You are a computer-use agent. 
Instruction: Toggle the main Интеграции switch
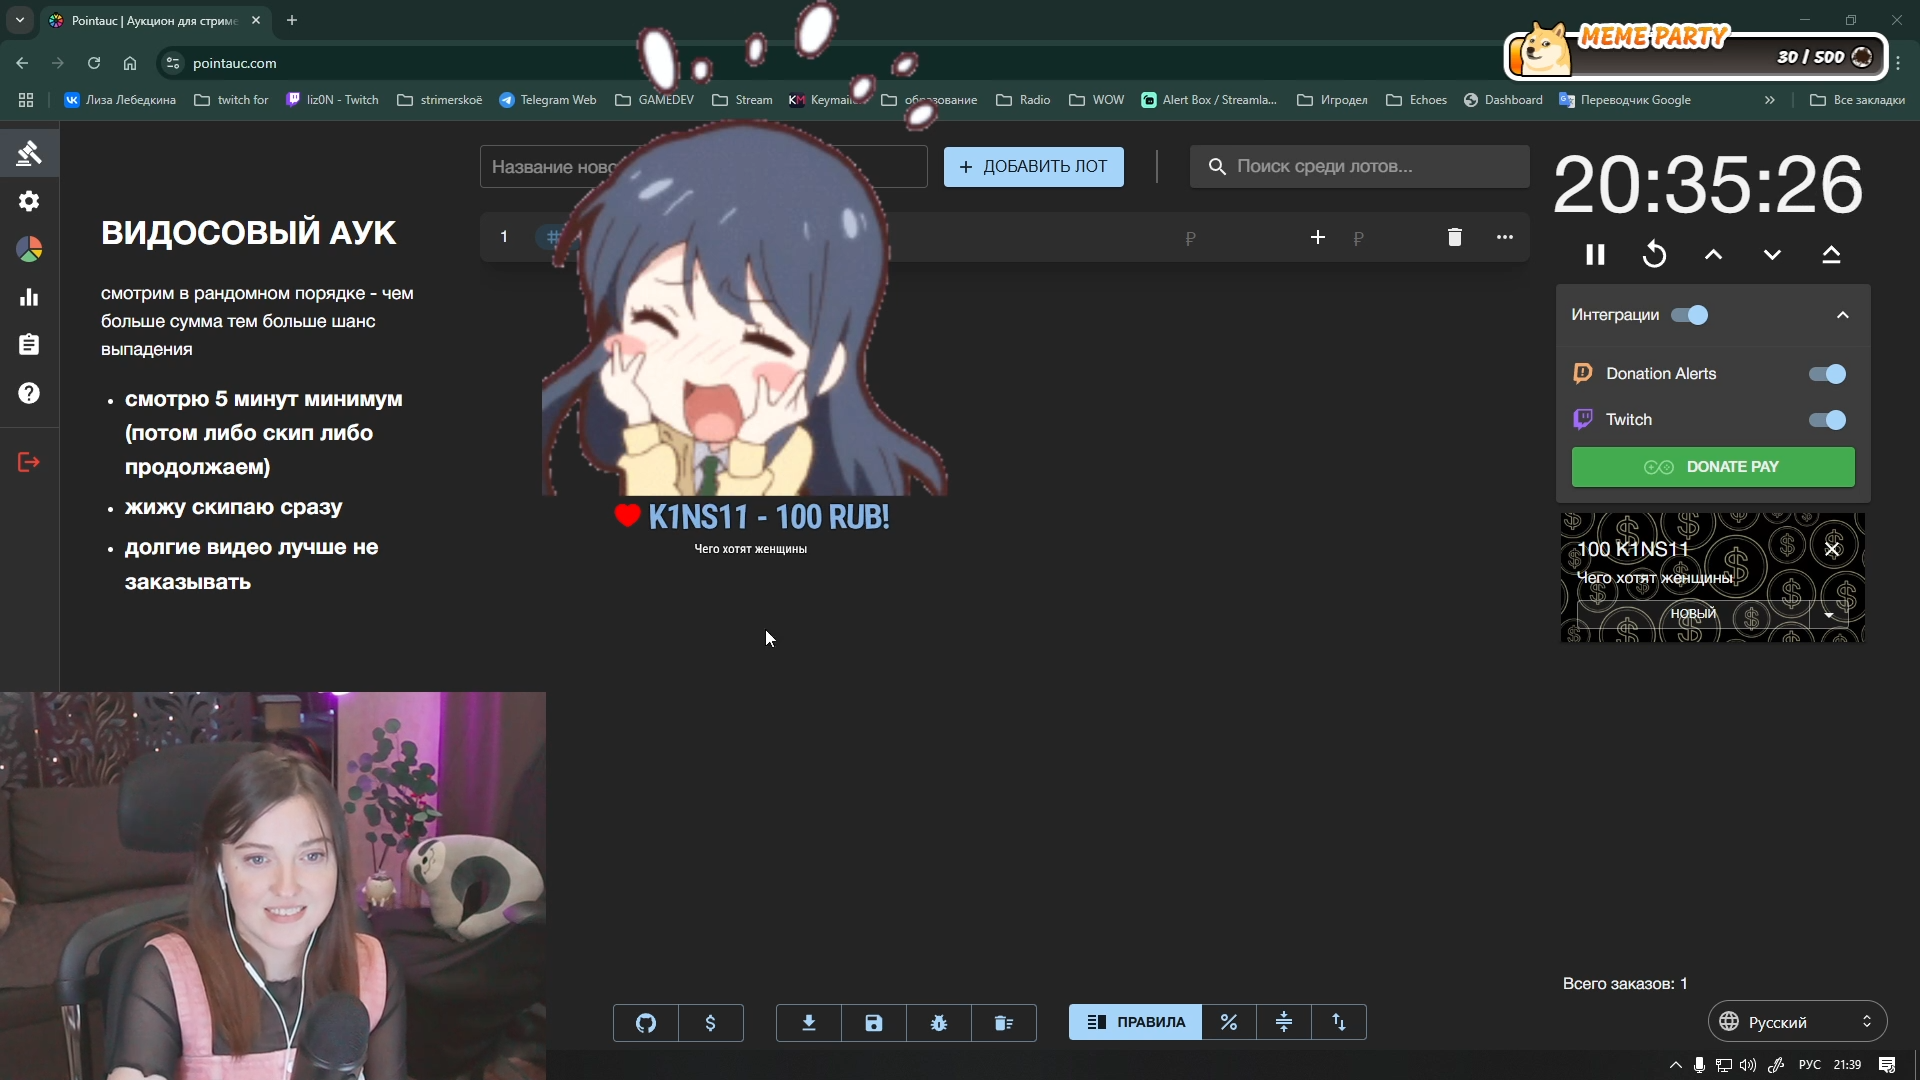(1690, 315)
